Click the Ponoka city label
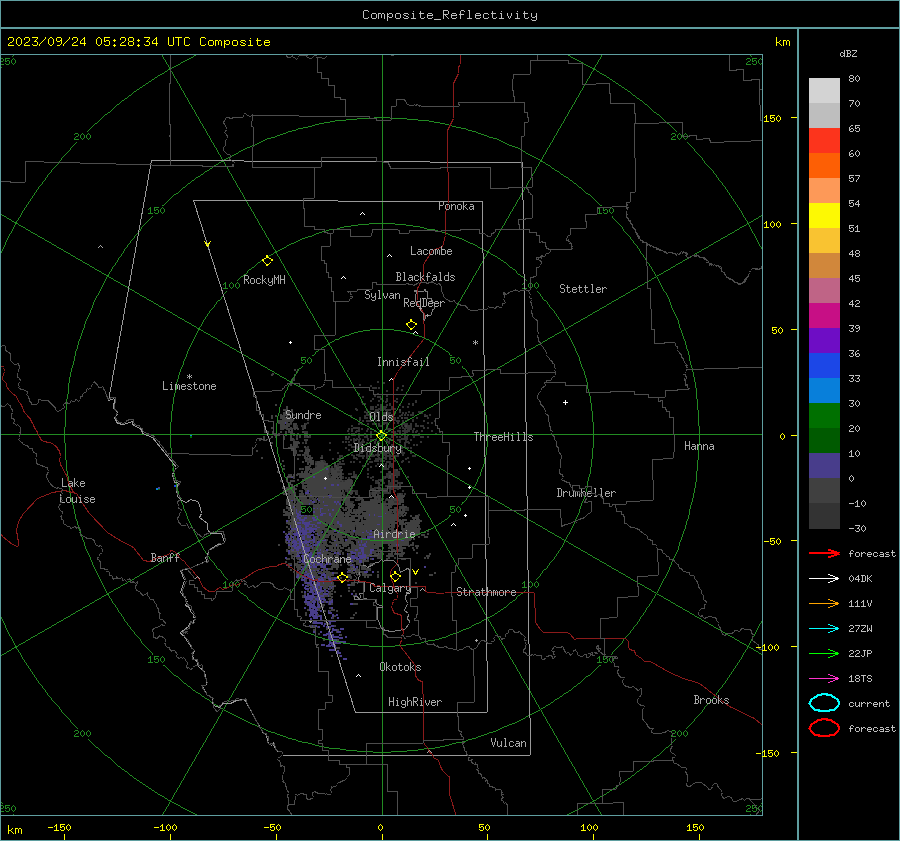The image size is (900, 841). 456,206
